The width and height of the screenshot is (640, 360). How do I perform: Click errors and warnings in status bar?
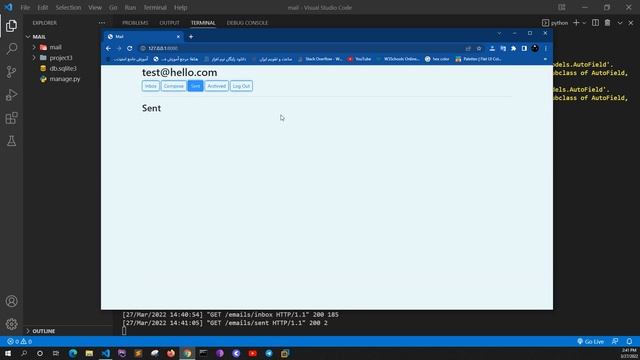tap(20, 341)
